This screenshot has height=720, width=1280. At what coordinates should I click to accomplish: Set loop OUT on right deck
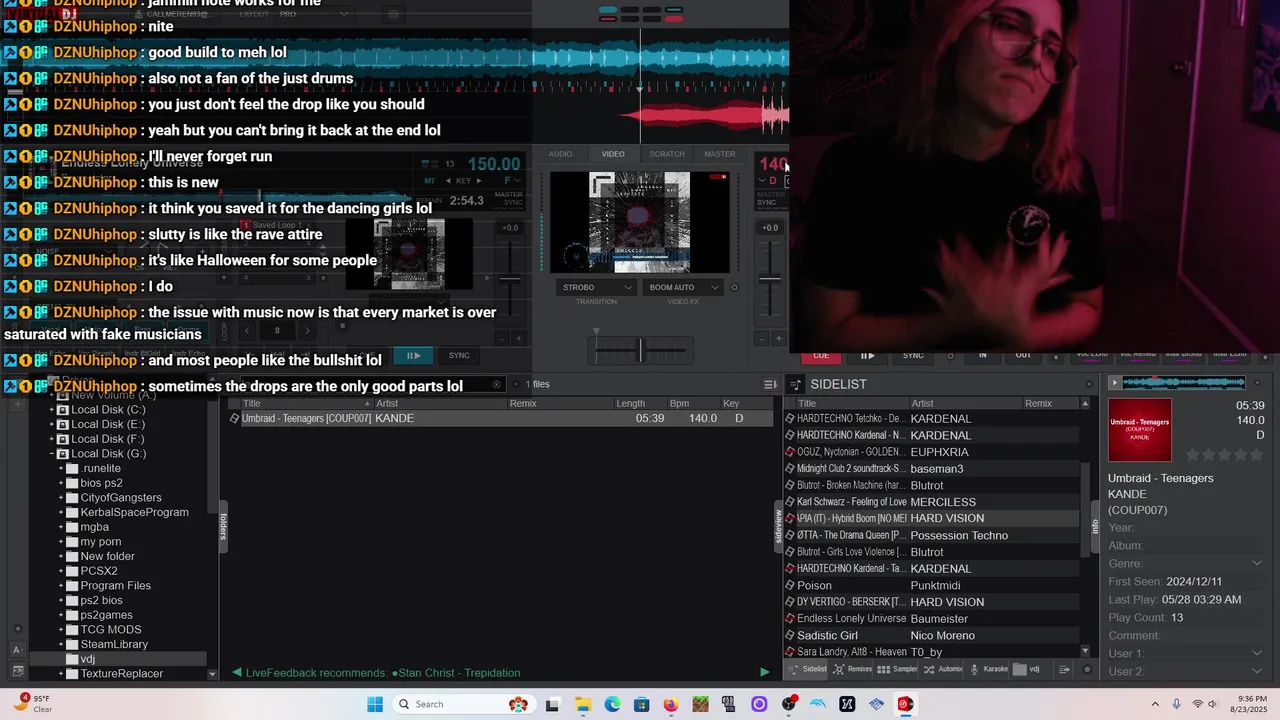pos(1023,355)
